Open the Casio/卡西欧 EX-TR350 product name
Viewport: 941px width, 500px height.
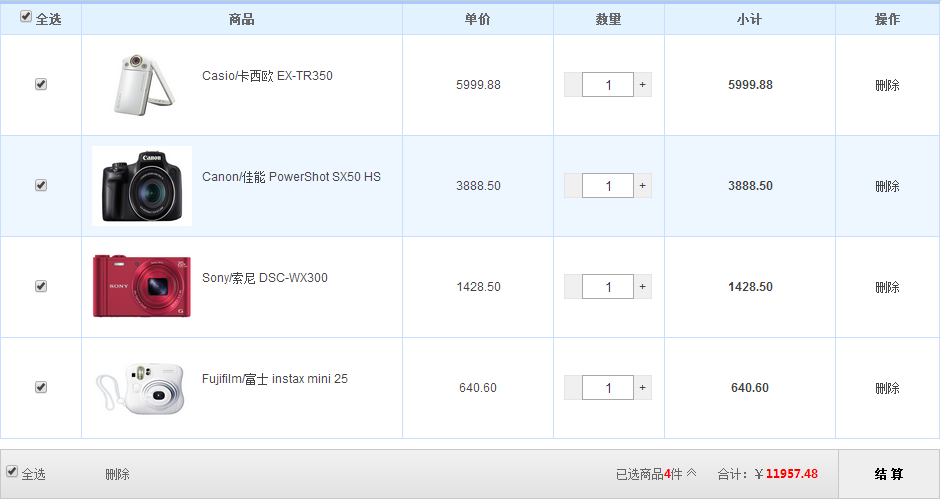267,76
